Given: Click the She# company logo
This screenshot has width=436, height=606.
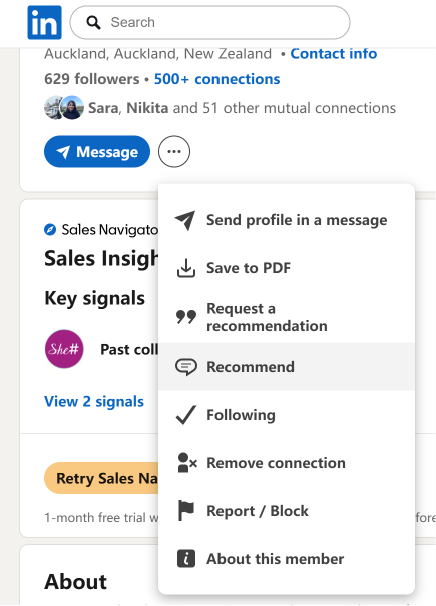Looking at the screenshot, I should pos(64,349).
